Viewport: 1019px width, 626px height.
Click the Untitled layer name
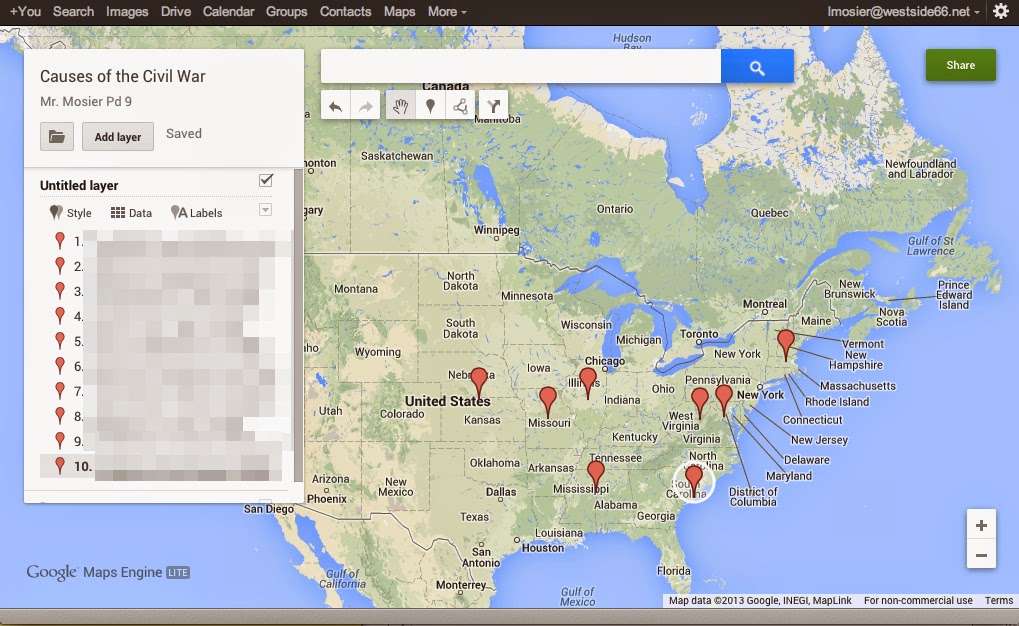(x=79, y=185)
